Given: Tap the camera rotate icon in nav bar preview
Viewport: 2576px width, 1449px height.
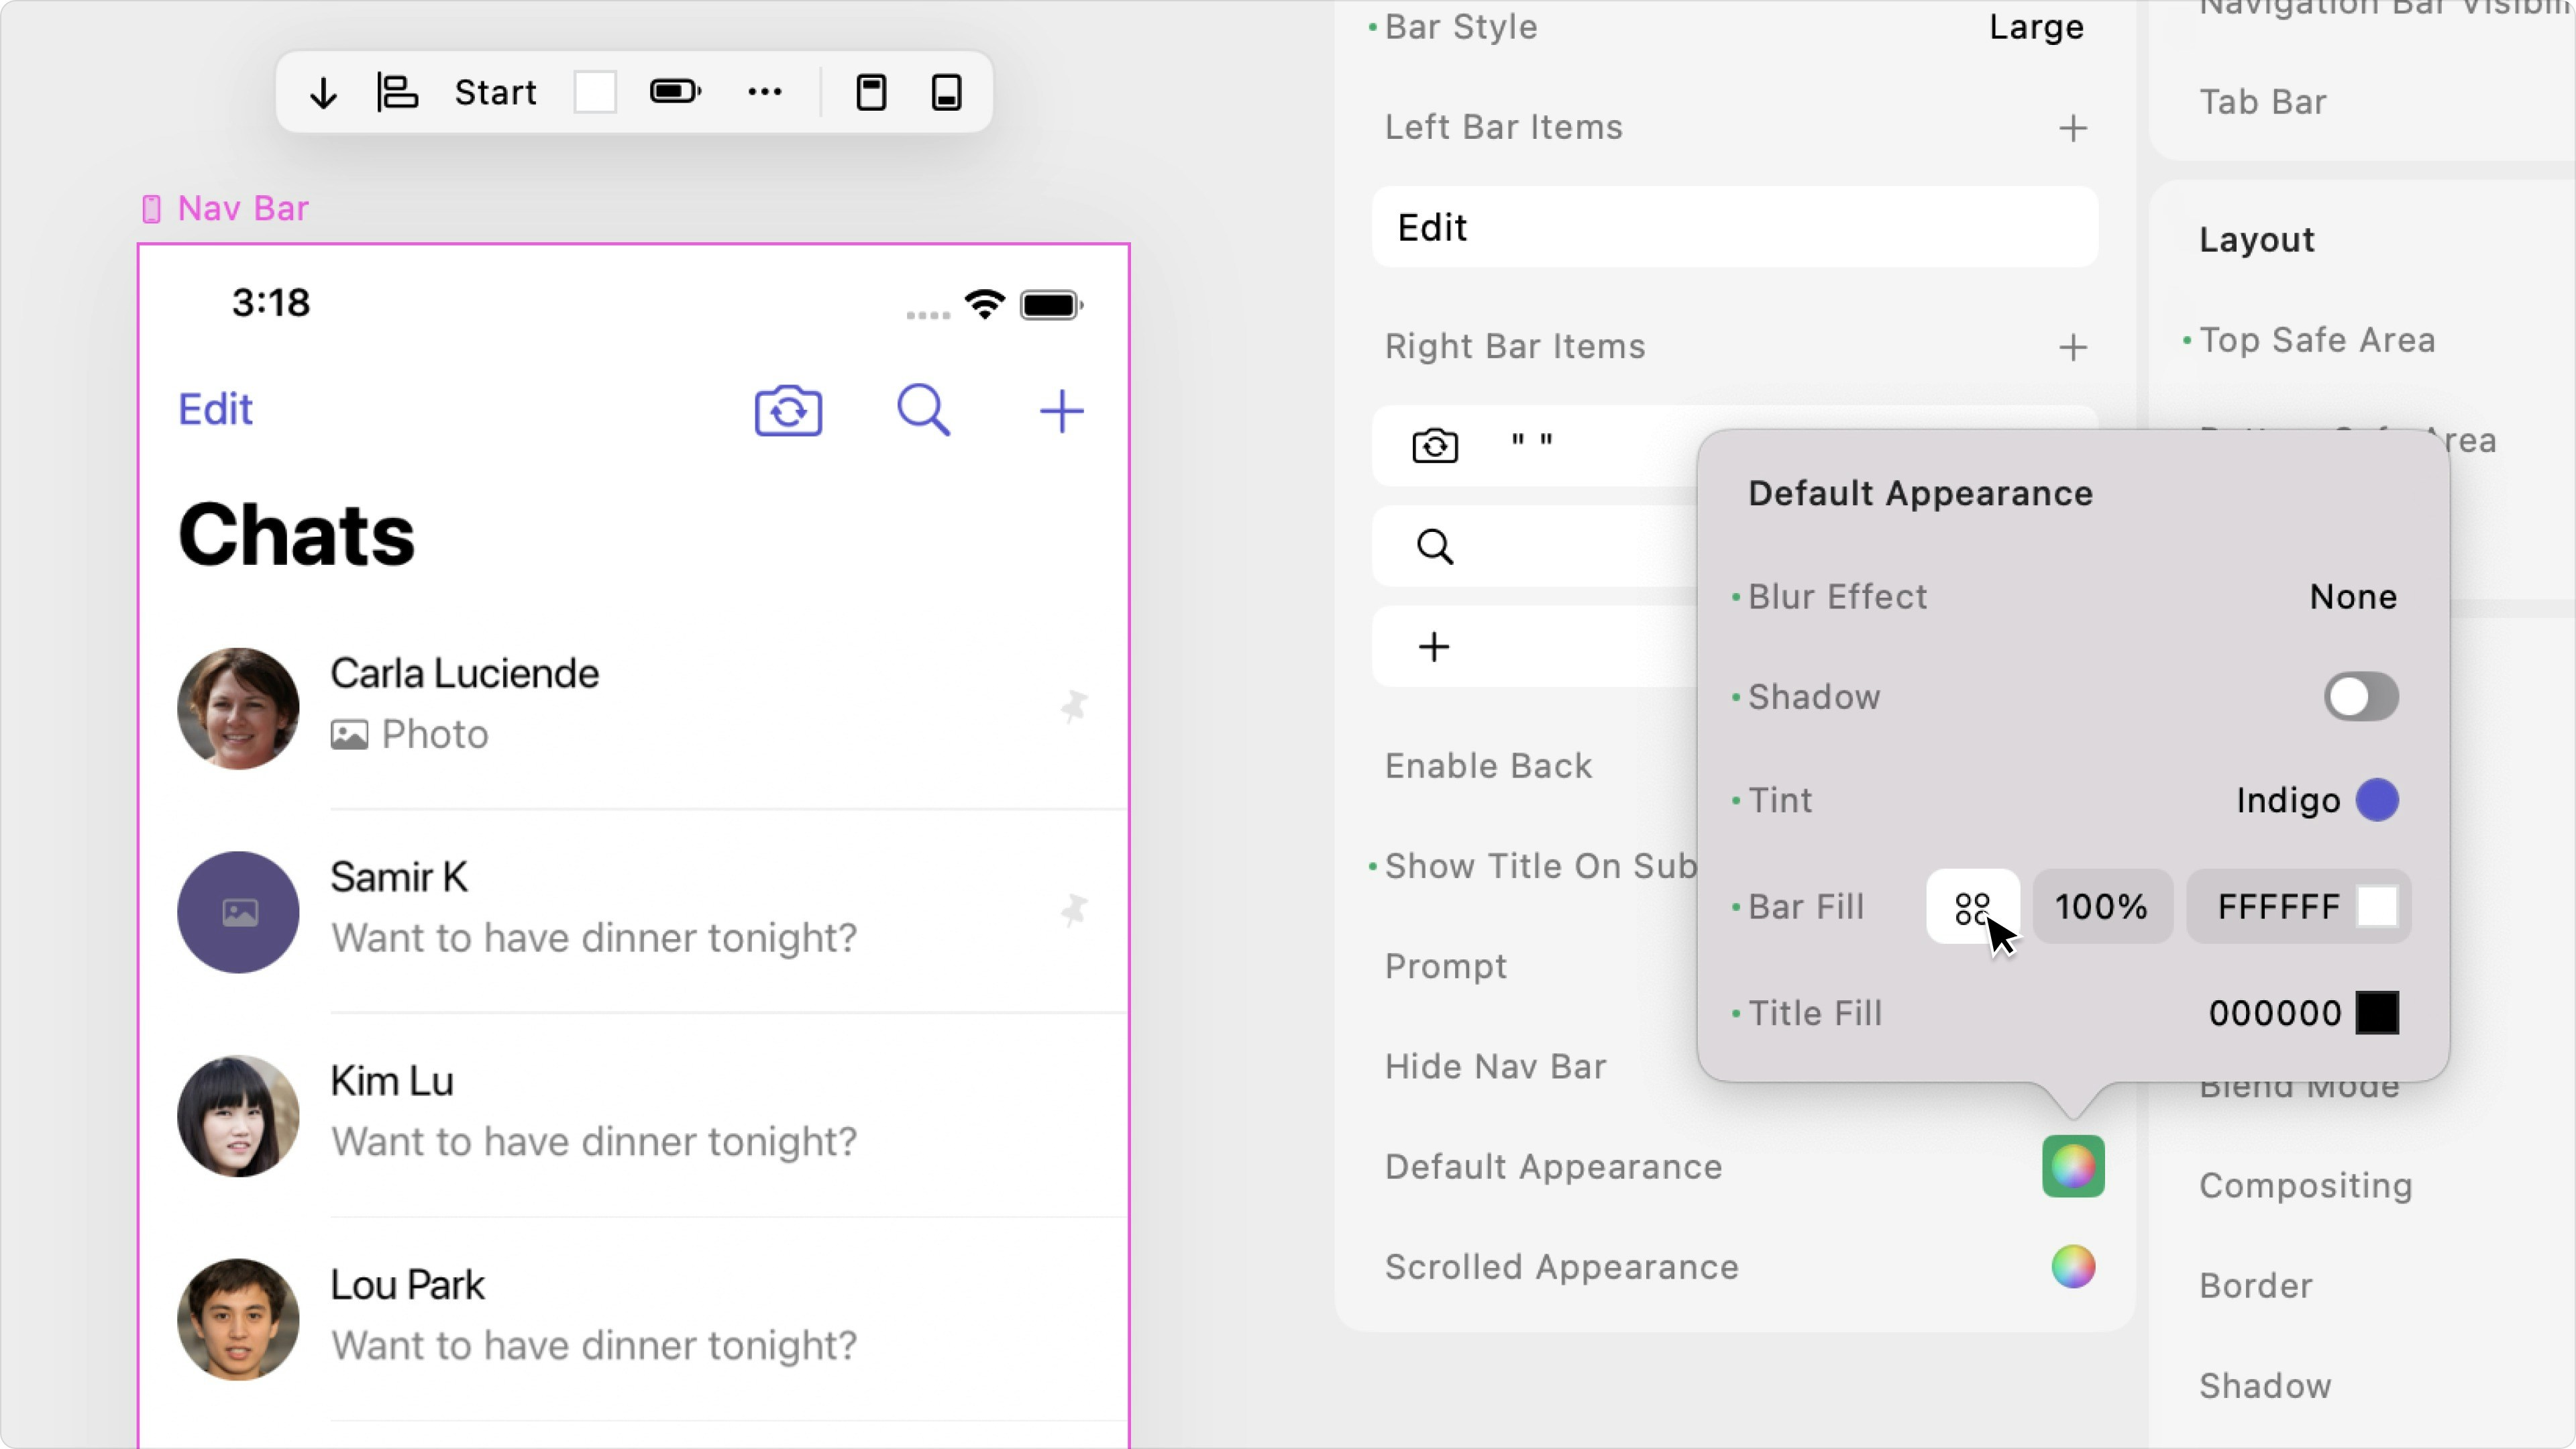Looking at the screenshot, I should click(788, 410).
